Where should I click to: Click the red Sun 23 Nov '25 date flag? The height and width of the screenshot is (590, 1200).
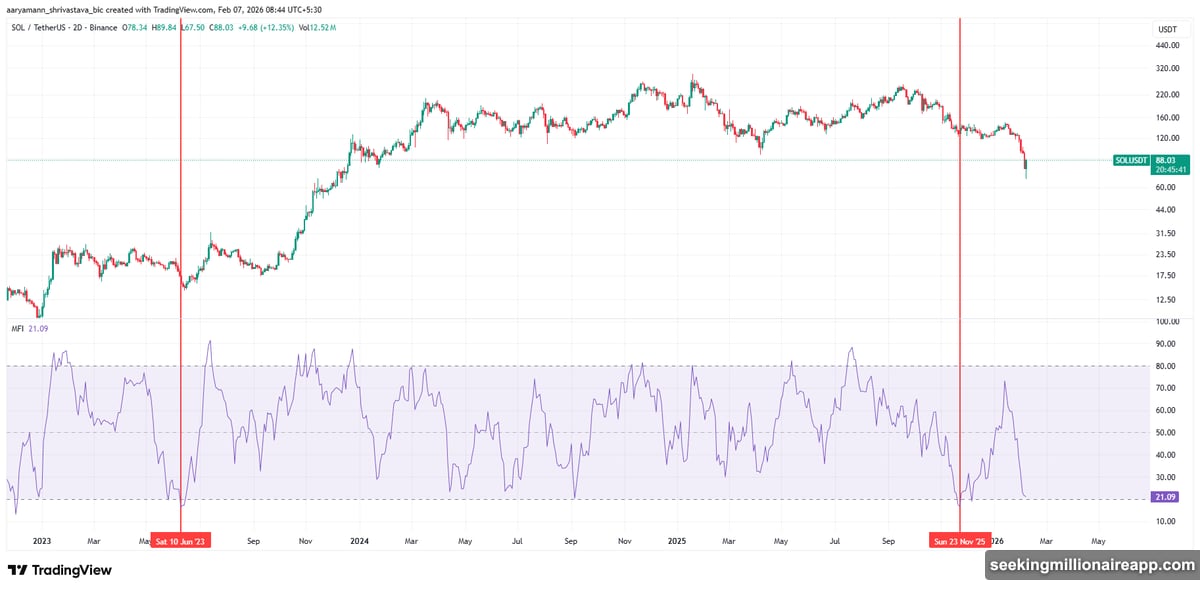click(958, 539)
